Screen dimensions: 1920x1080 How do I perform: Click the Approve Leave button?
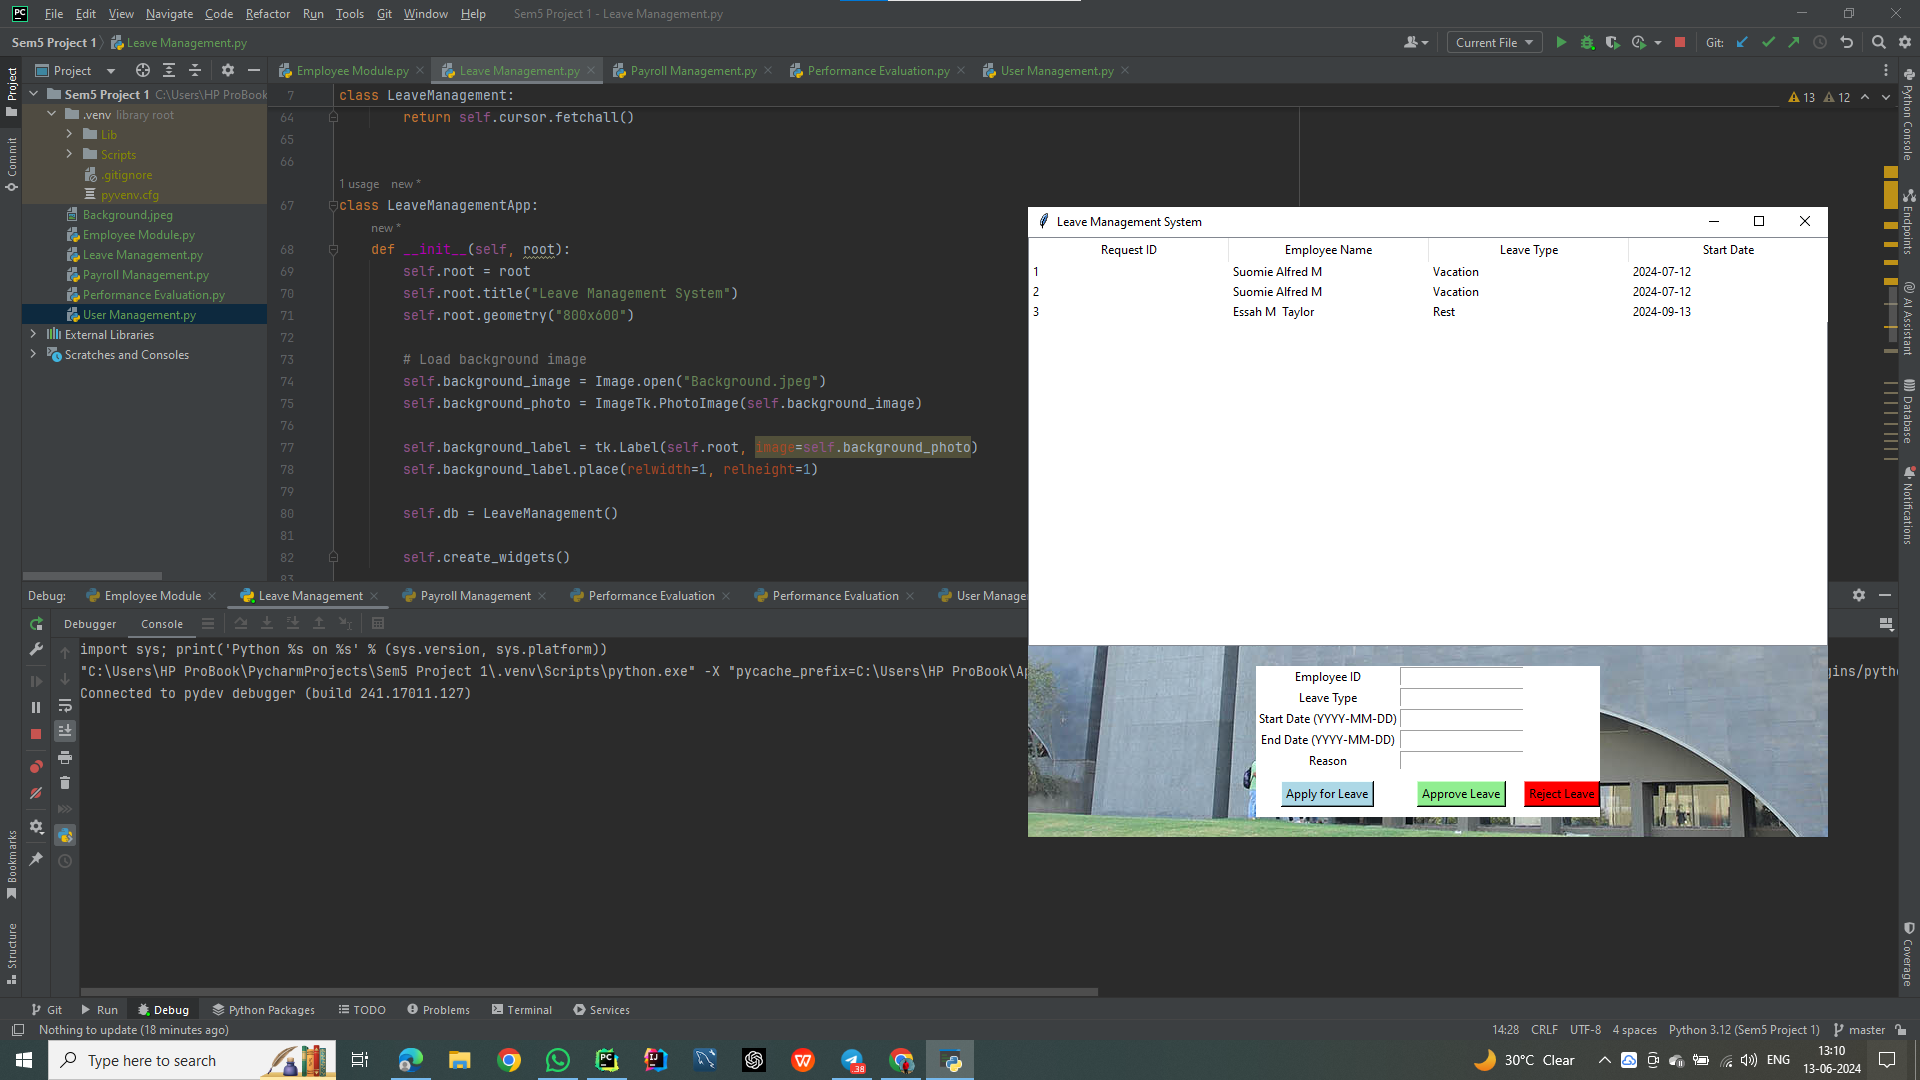tap(1460, 794)
